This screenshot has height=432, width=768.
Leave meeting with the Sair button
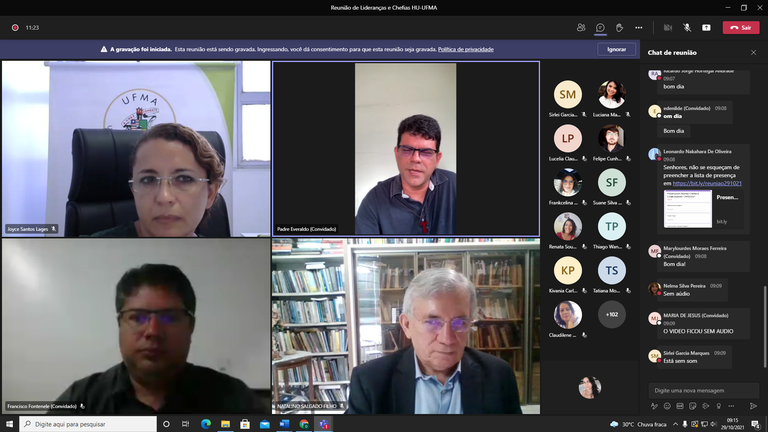pos(741,28)
